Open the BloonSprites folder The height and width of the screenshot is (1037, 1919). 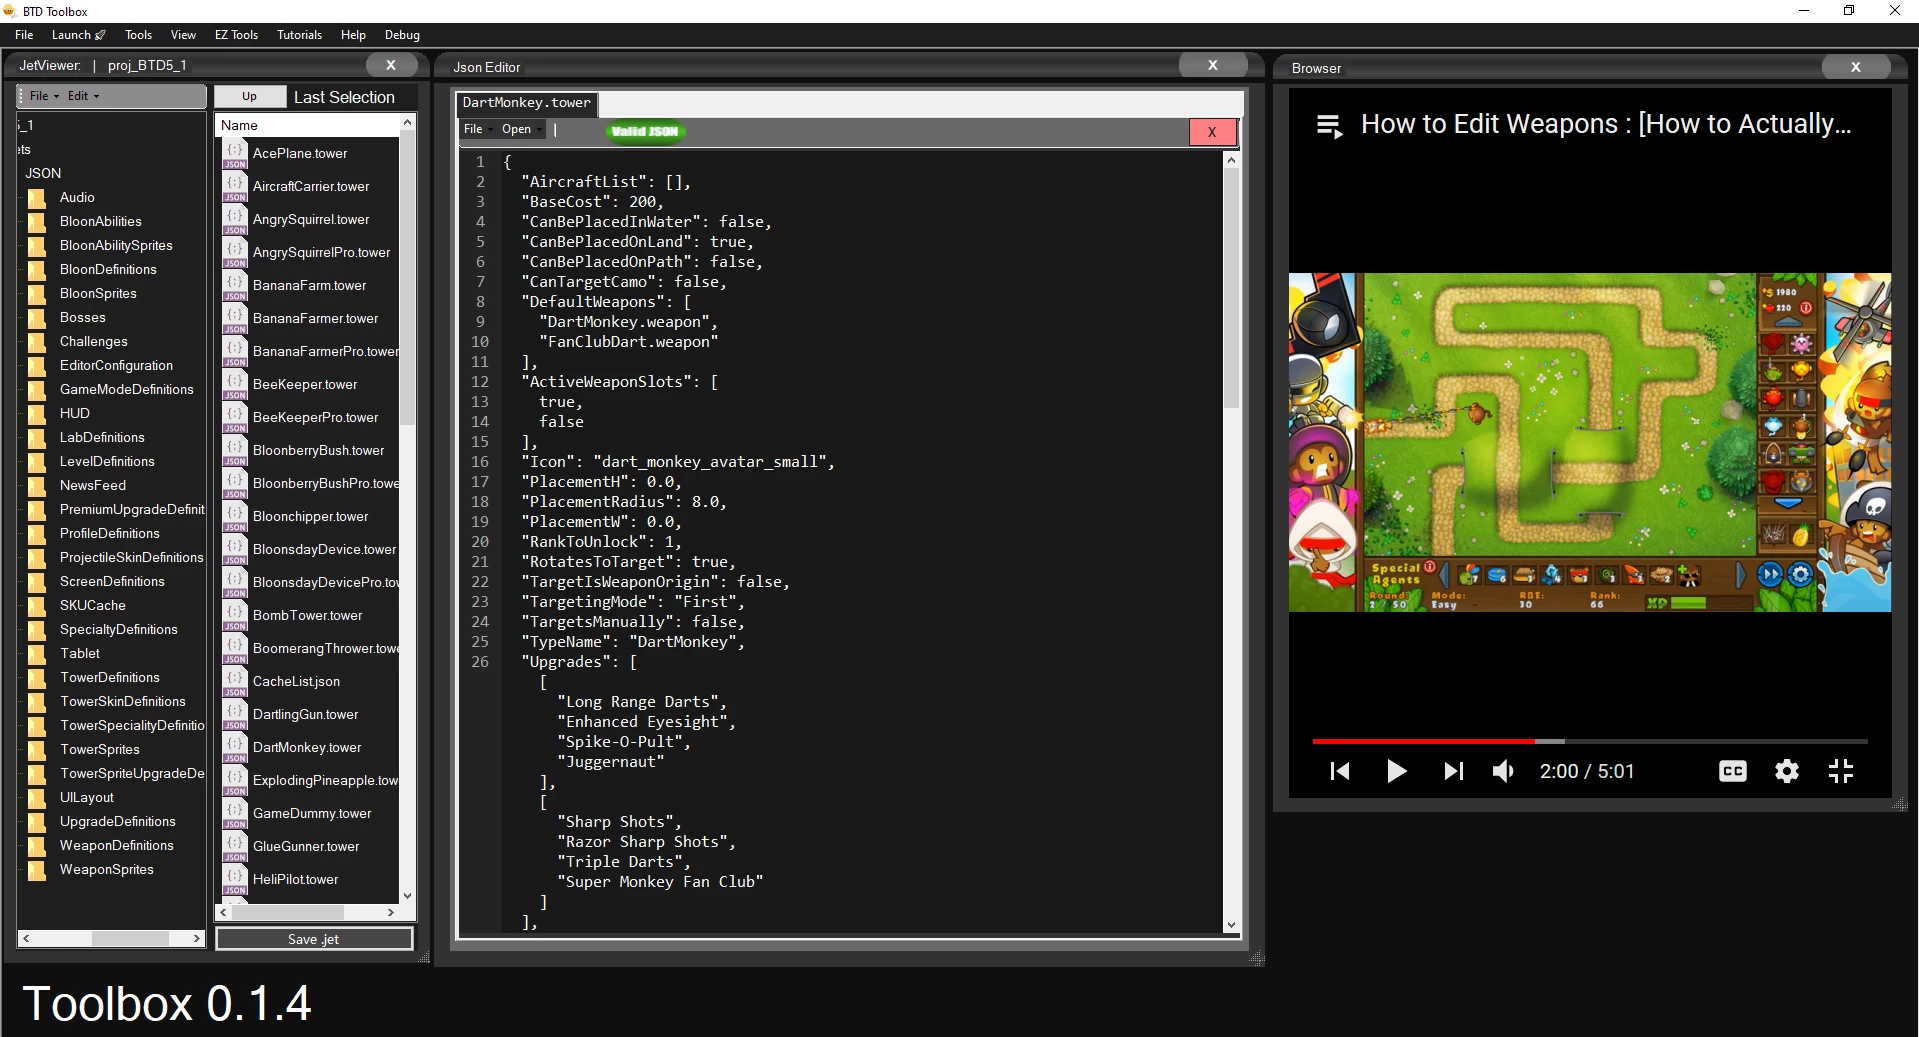(x=98, y=293)
